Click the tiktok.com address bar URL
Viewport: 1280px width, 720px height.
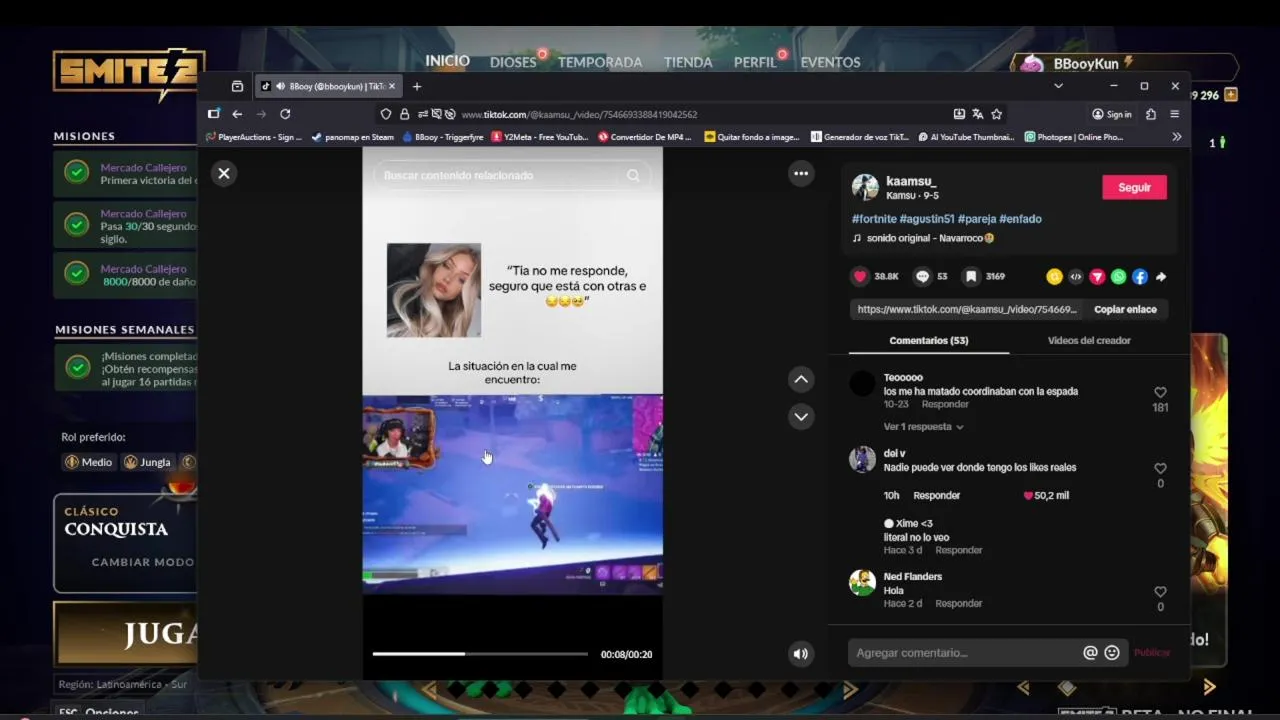579,114
